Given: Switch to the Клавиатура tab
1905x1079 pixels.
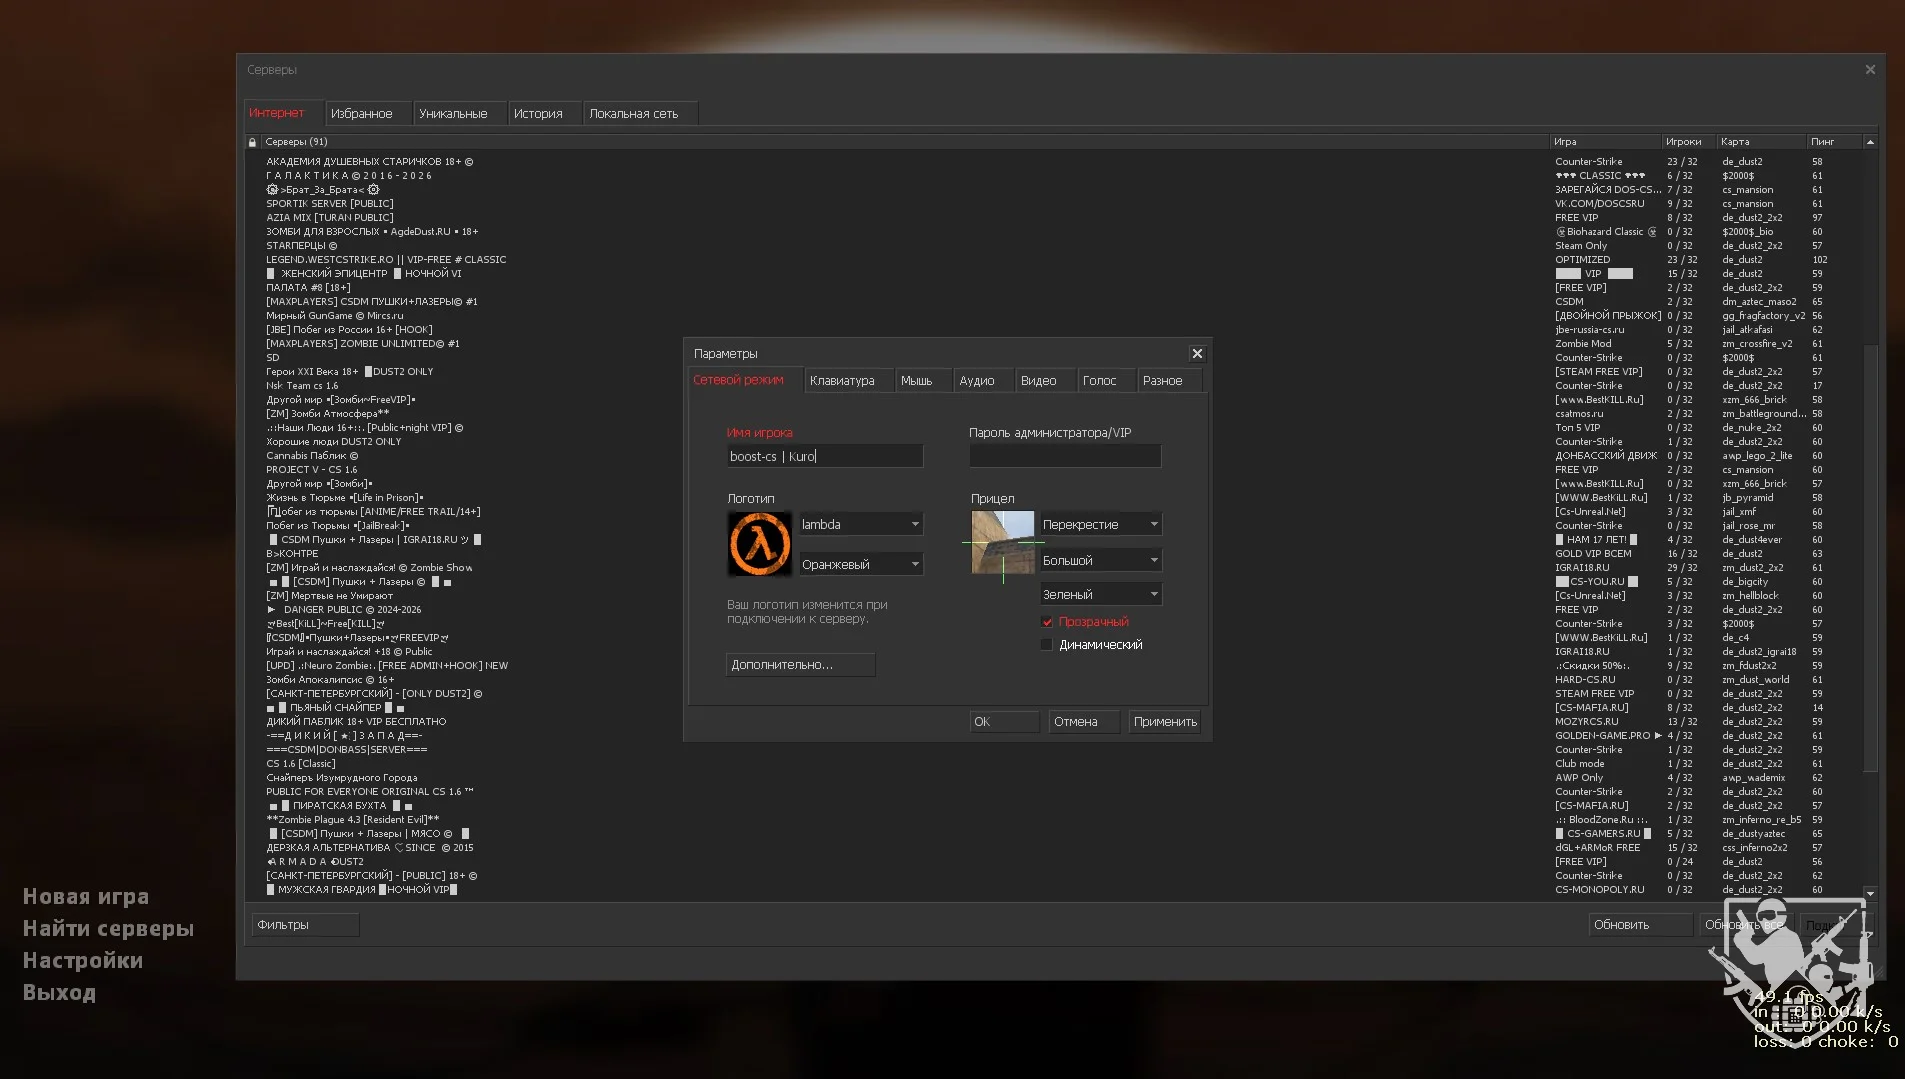Looking at the screenshot, I should tap(842, 381).
